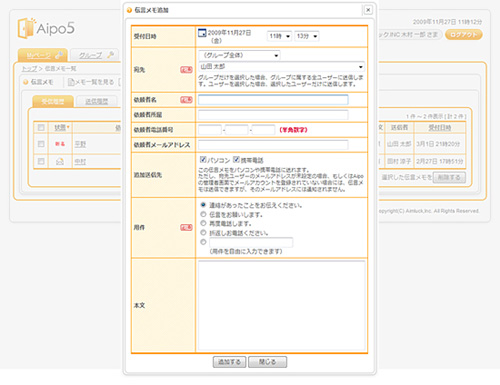Click the 2月27日 17時51分 date cell

point(439,161)
